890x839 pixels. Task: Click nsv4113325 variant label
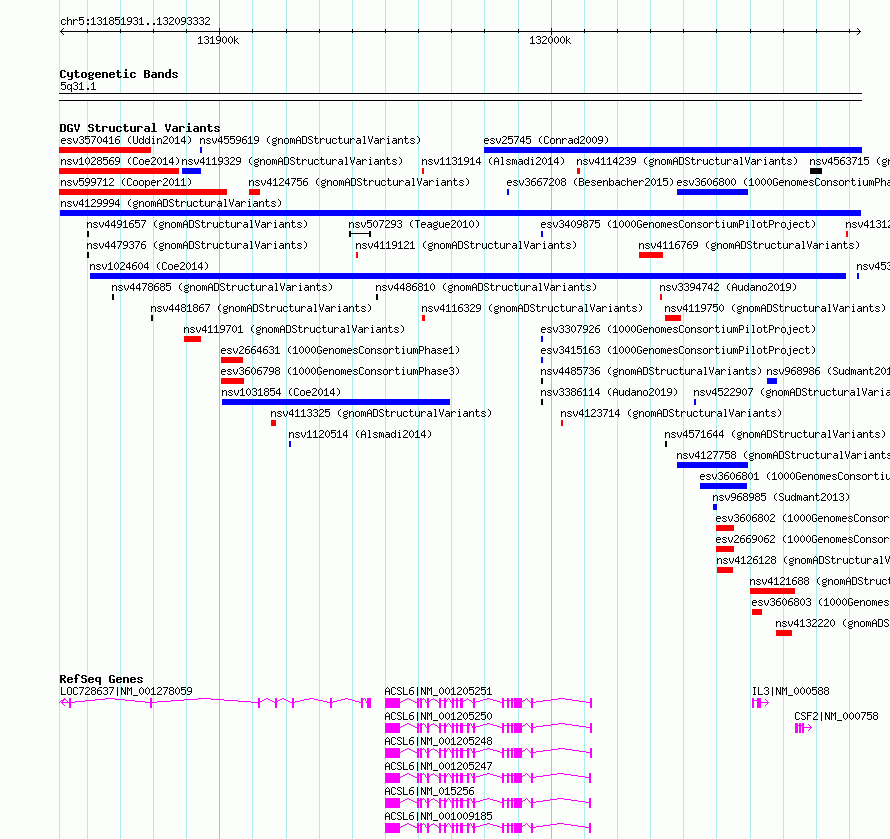381,413
